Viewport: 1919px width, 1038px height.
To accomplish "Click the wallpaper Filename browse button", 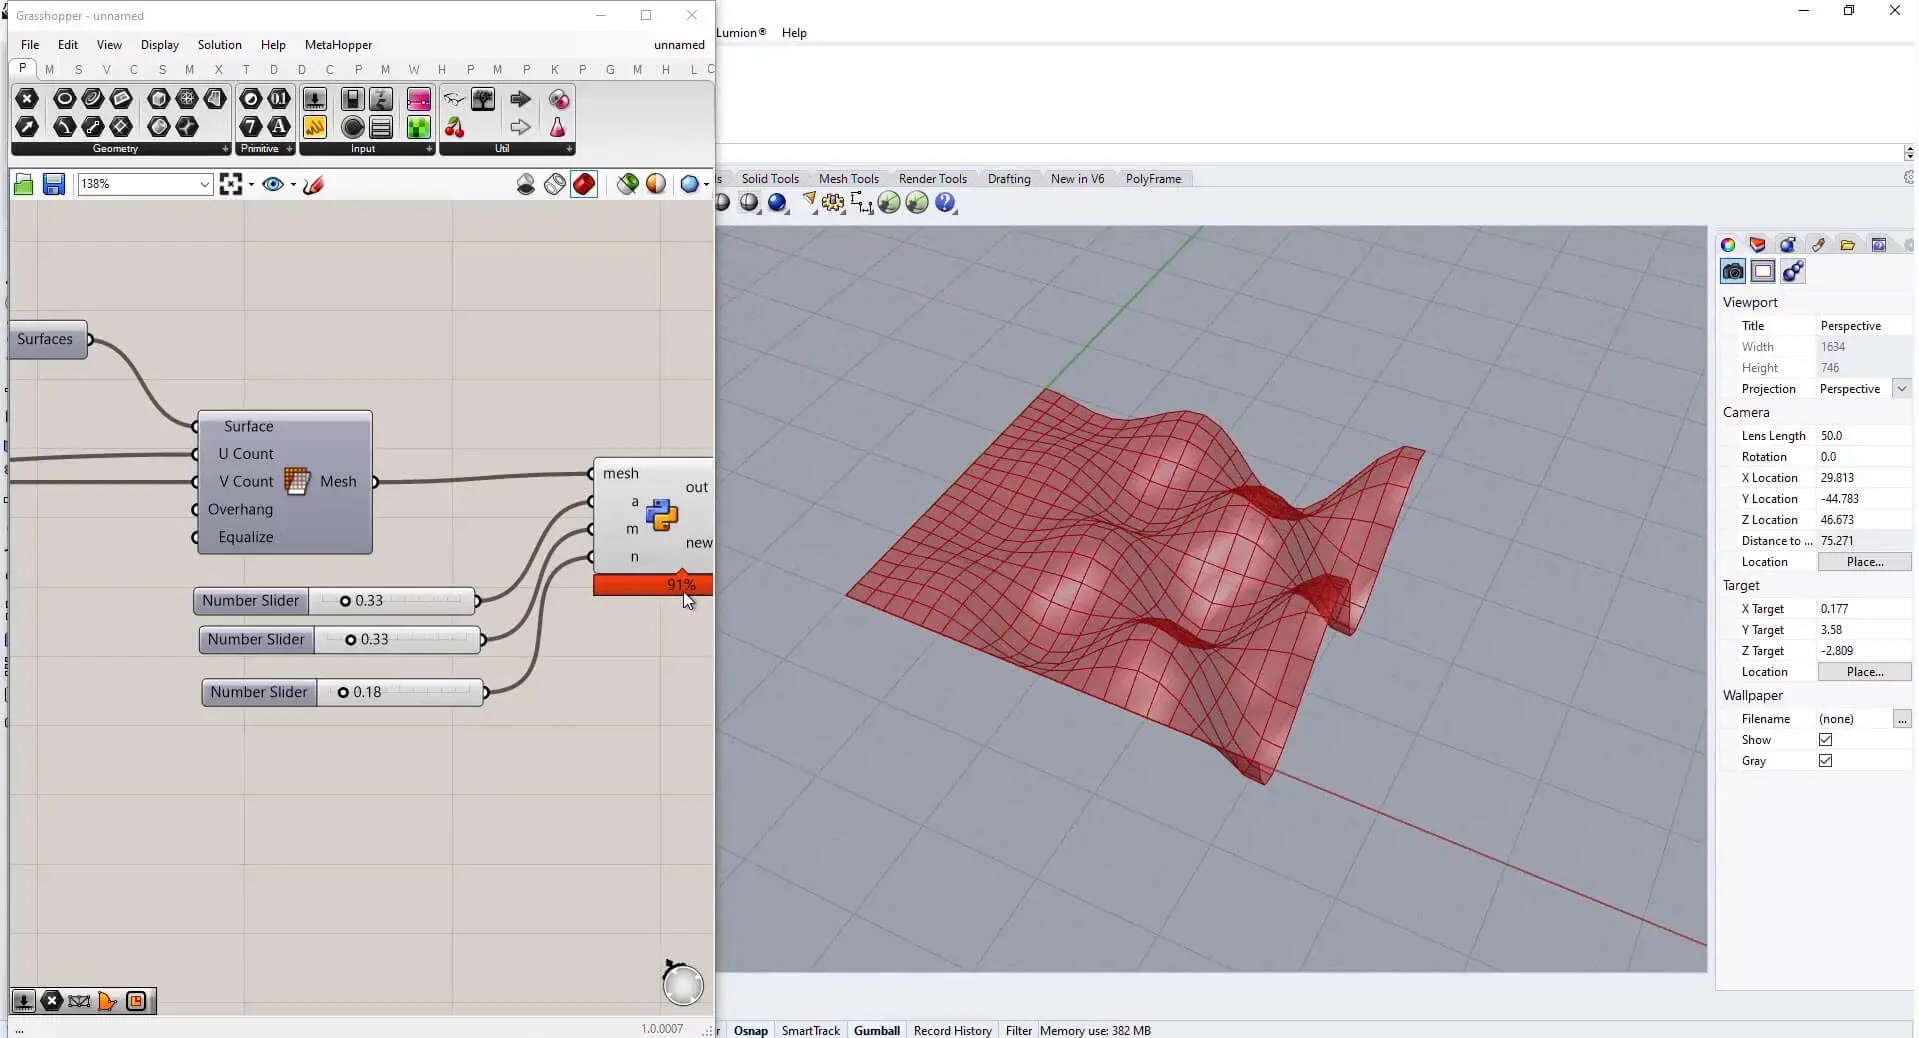I will coord(1901,719).
